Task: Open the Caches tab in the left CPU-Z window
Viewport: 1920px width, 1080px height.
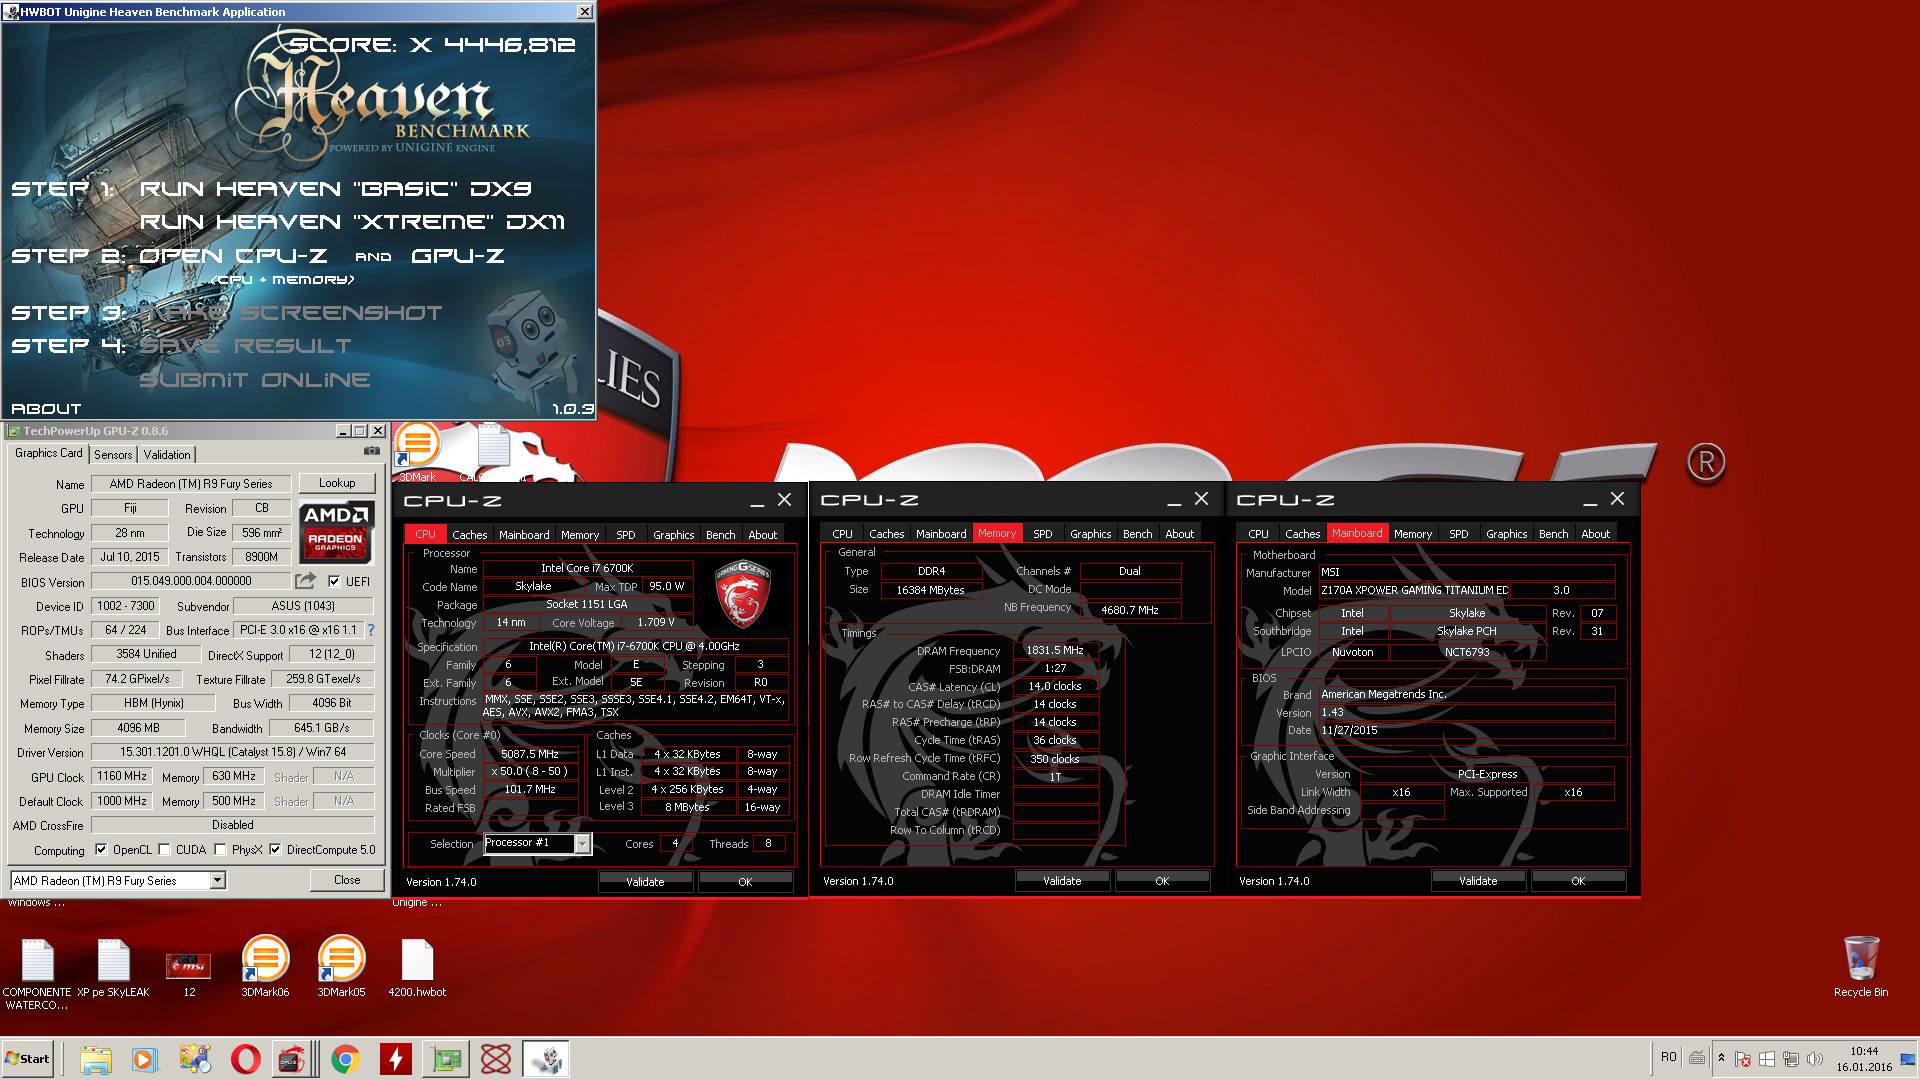Action: [x=469, y=535]
